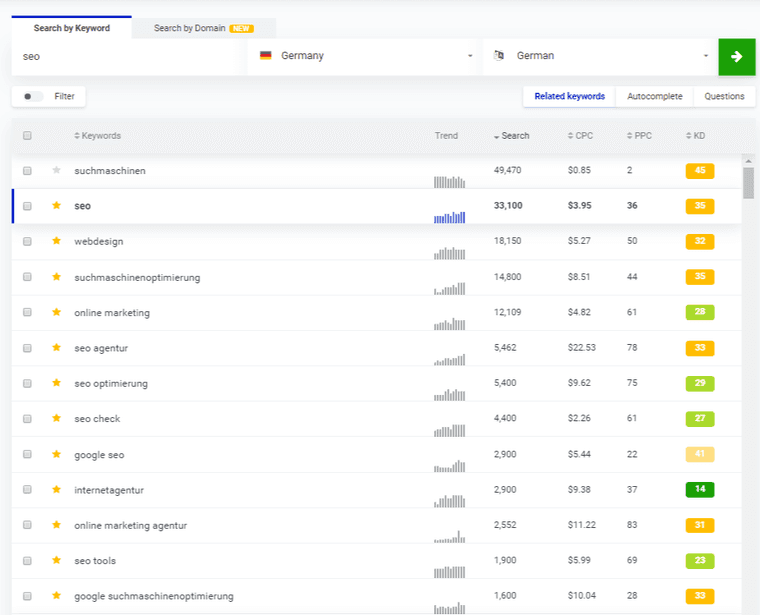
Task: Sort by PPC column
Action: pyautogui.click(x=639, y=136)
